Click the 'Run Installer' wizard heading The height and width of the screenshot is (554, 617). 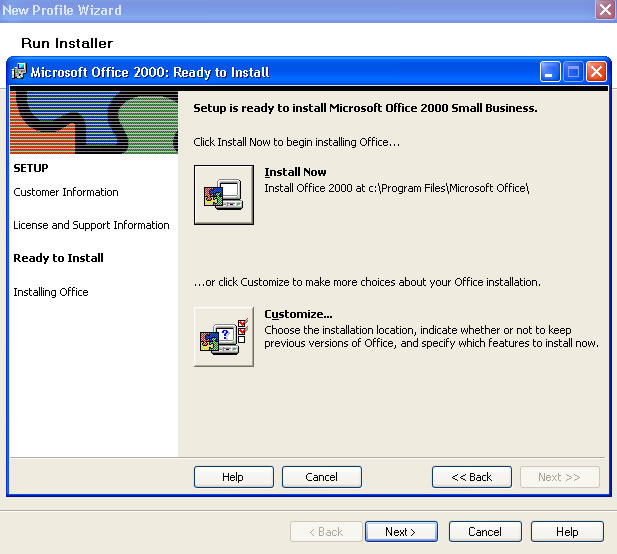pyautogui.click(x=67, y=43)
